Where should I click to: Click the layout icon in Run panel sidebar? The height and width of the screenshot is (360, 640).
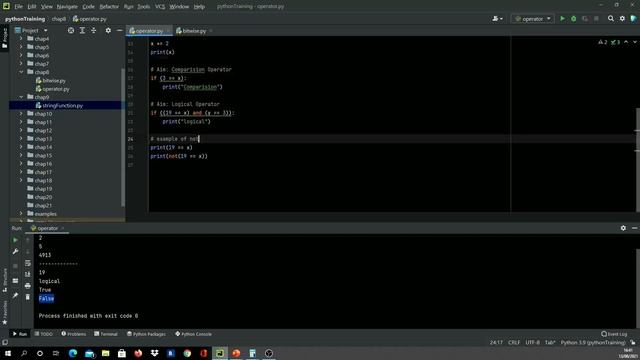coord(15,281)
